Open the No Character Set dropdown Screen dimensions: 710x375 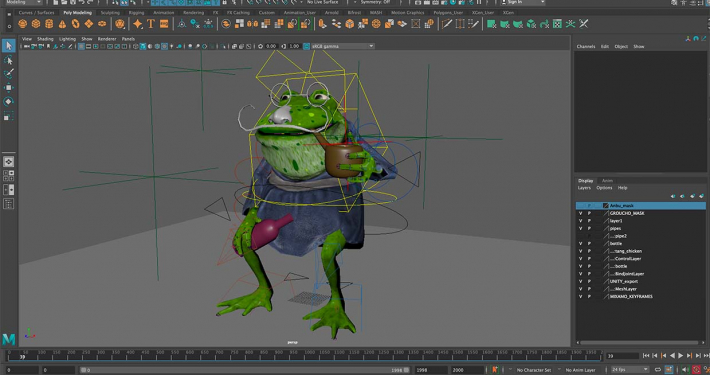pyautogui.click(x=535, y=370)
